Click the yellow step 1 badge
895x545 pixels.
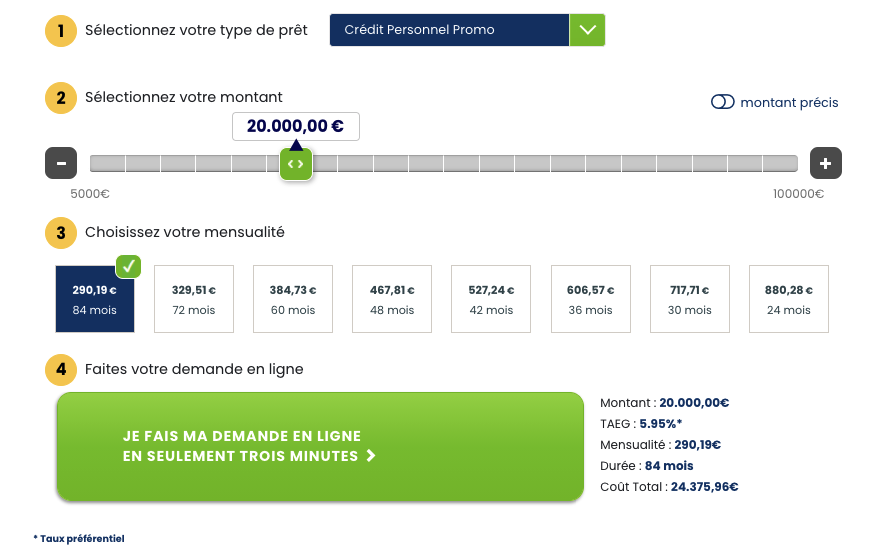[61, 31]
